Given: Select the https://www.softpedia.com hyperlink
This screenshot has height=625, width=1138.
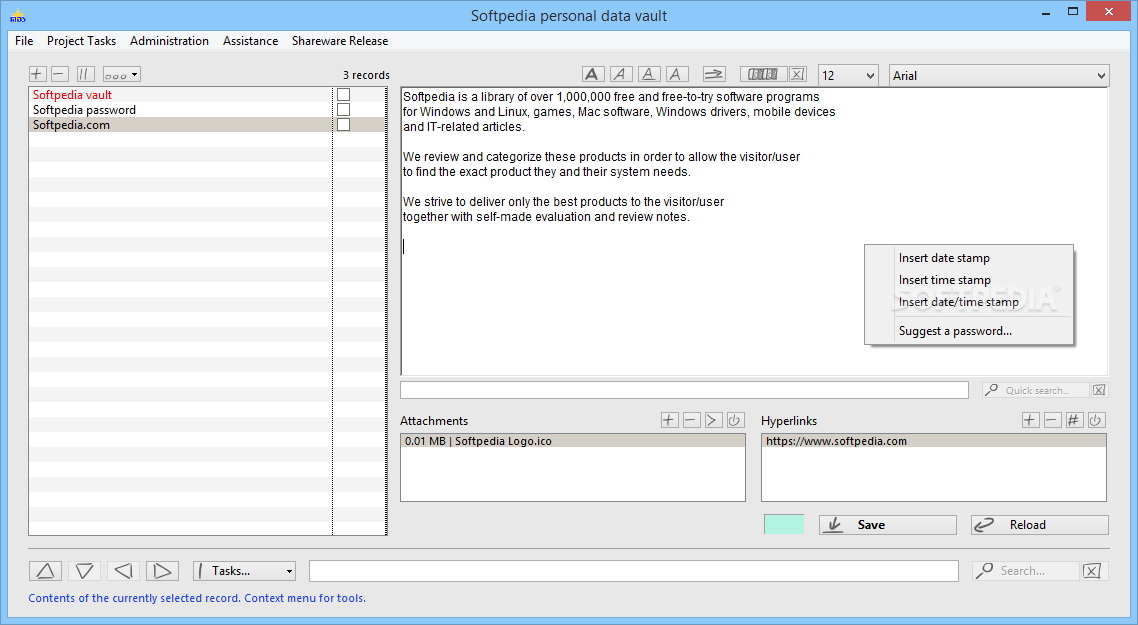Looking at the screenshot, I should (x=934, y=441).
